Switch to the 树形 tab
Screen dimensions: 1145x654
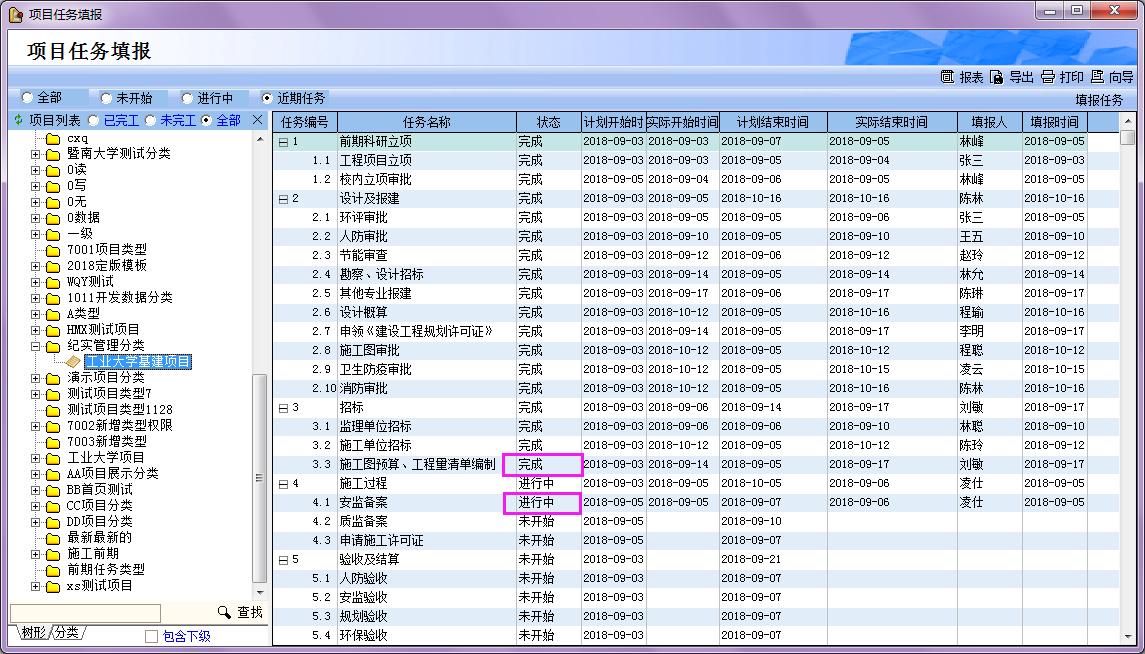pos(32,633)
